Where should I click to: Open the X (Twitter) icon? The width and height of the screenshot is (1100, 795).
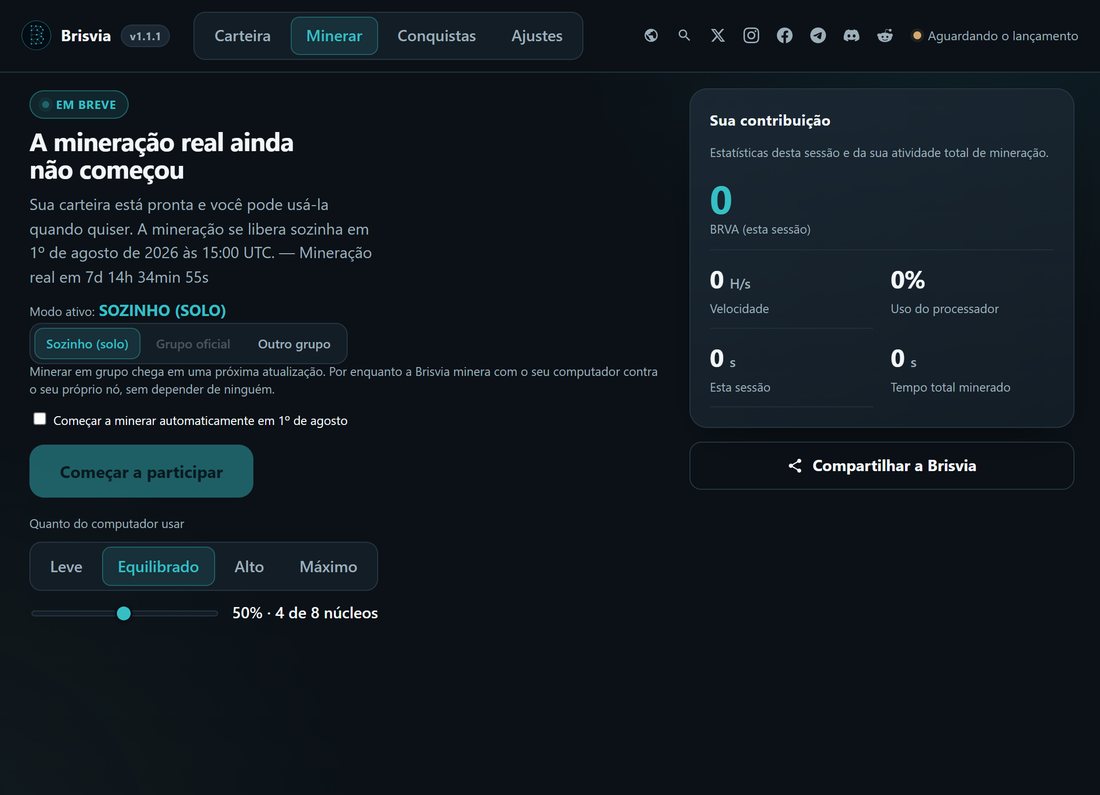point(718,36)
